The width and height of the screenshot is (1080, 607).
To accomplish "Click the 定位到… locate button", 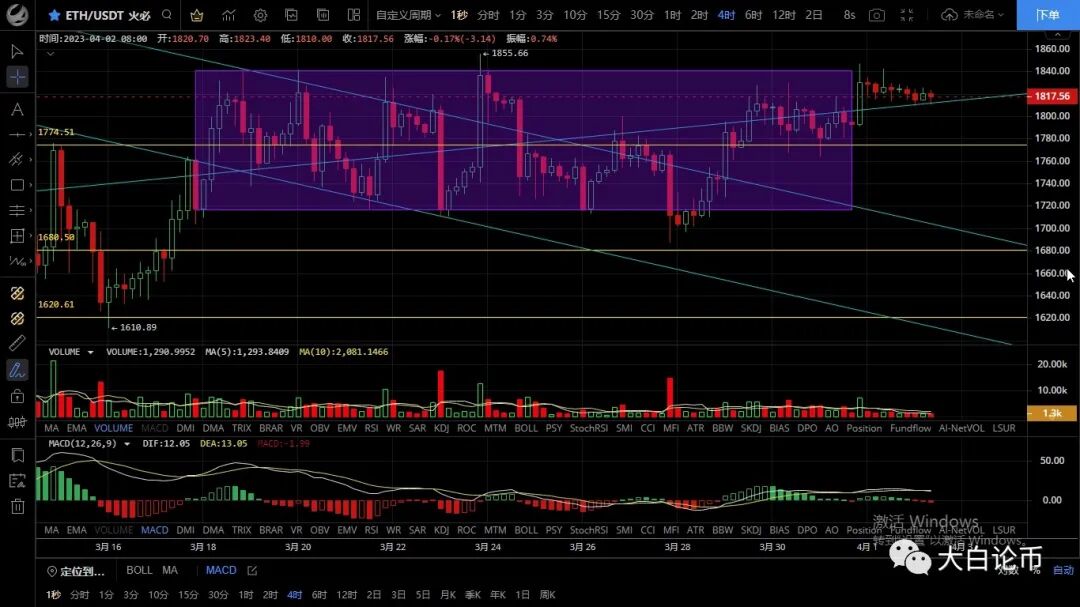I will click(76, 571).
